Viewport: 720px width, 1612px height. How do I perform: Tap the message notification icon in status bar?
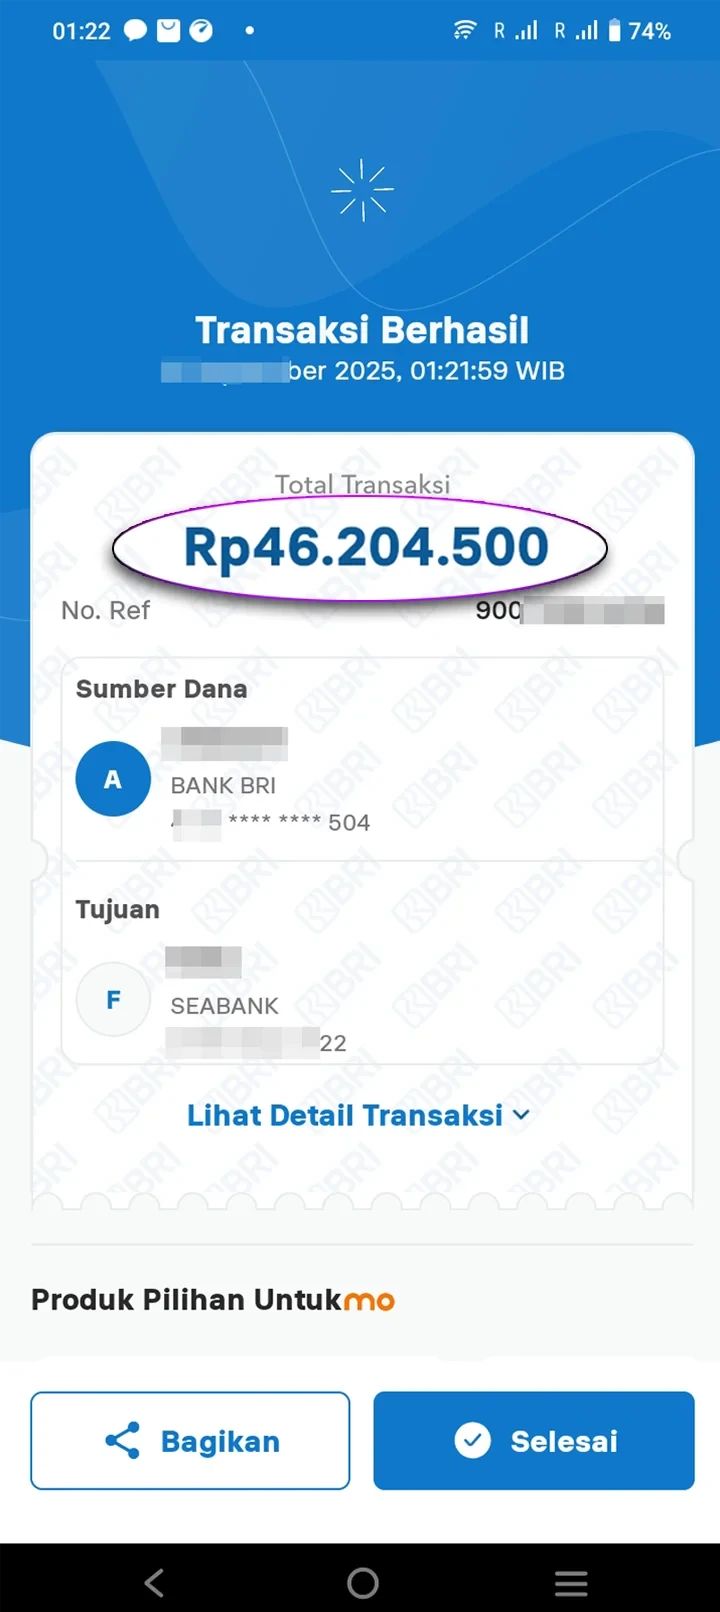click(x=135, y=31)
